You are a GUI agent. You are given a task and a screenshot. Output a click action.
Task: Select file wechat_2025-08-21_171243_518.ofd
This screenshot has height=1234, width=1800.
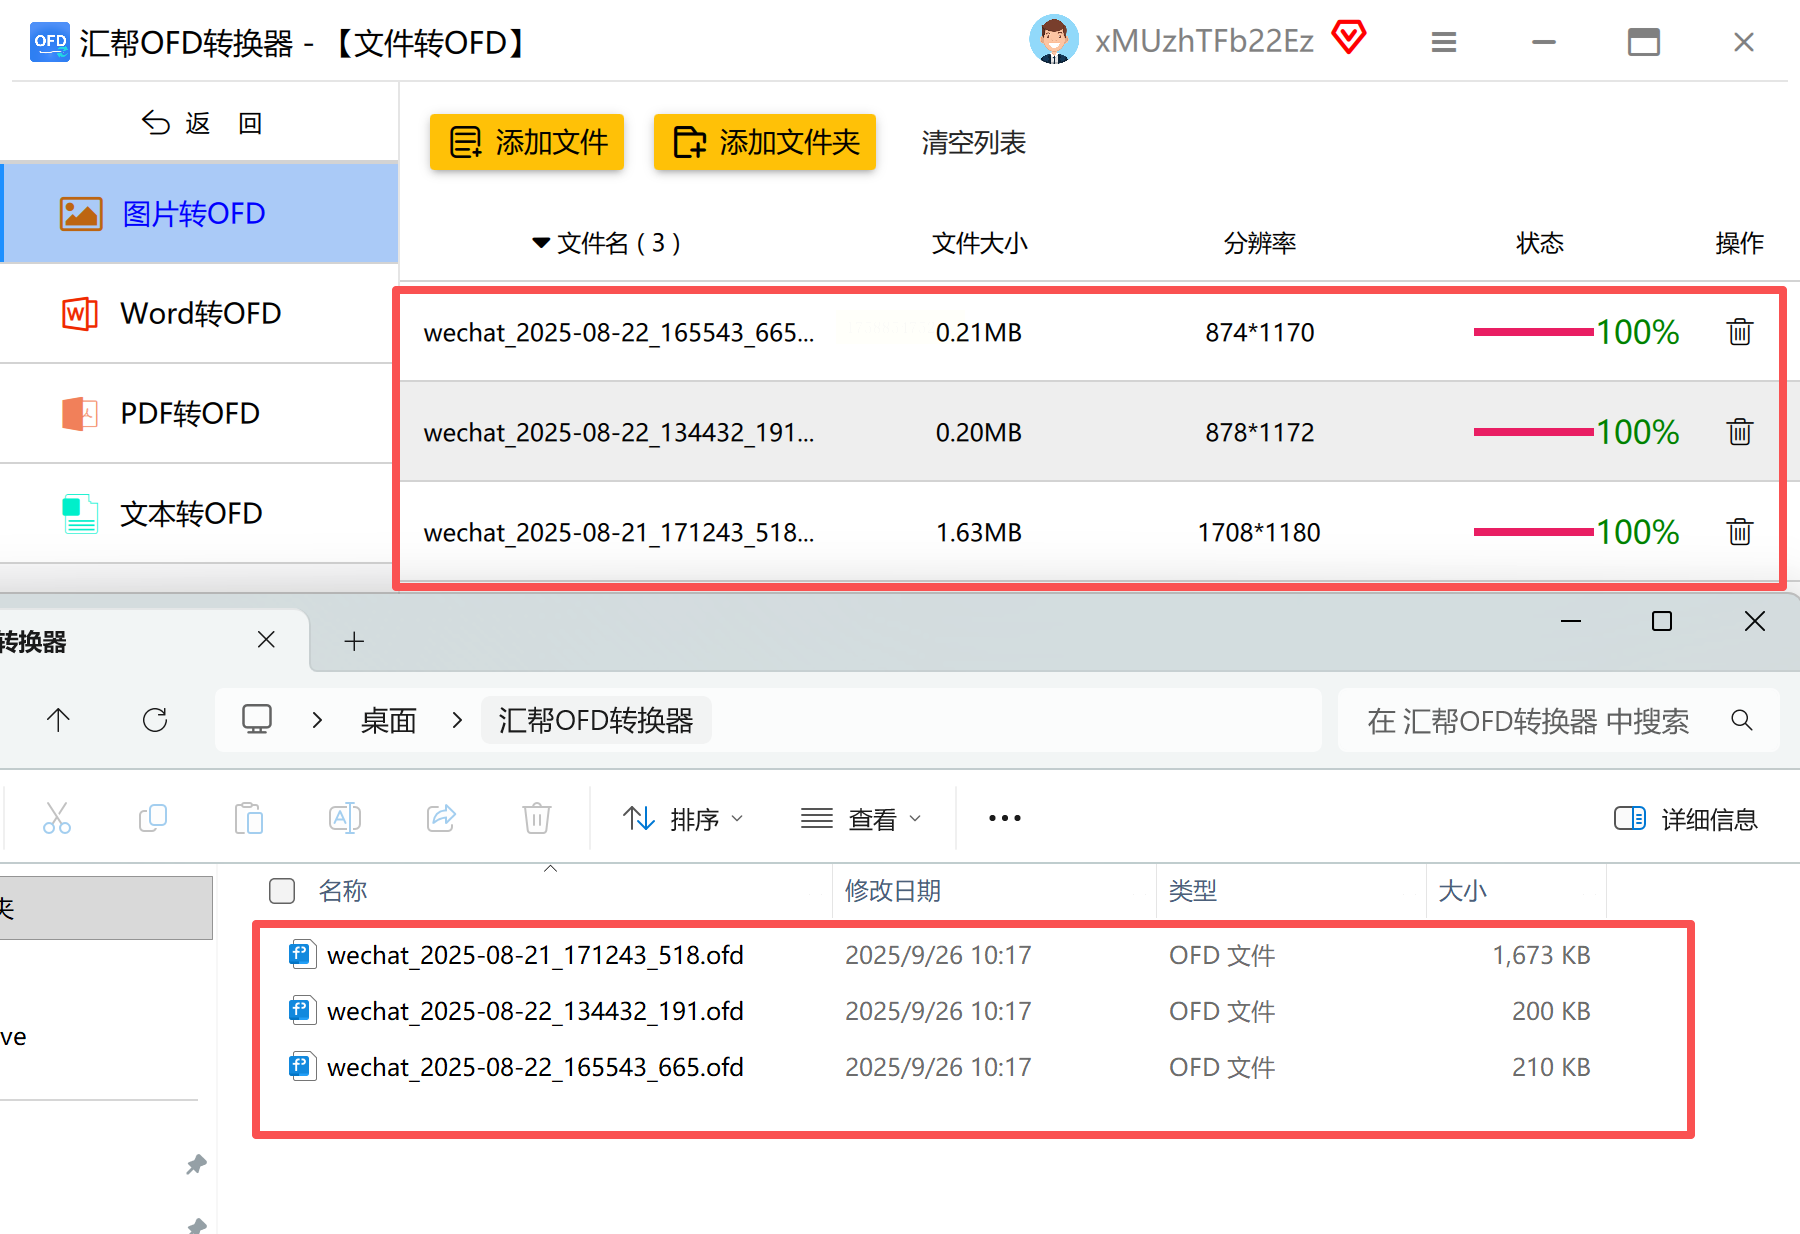pos(535,955)
